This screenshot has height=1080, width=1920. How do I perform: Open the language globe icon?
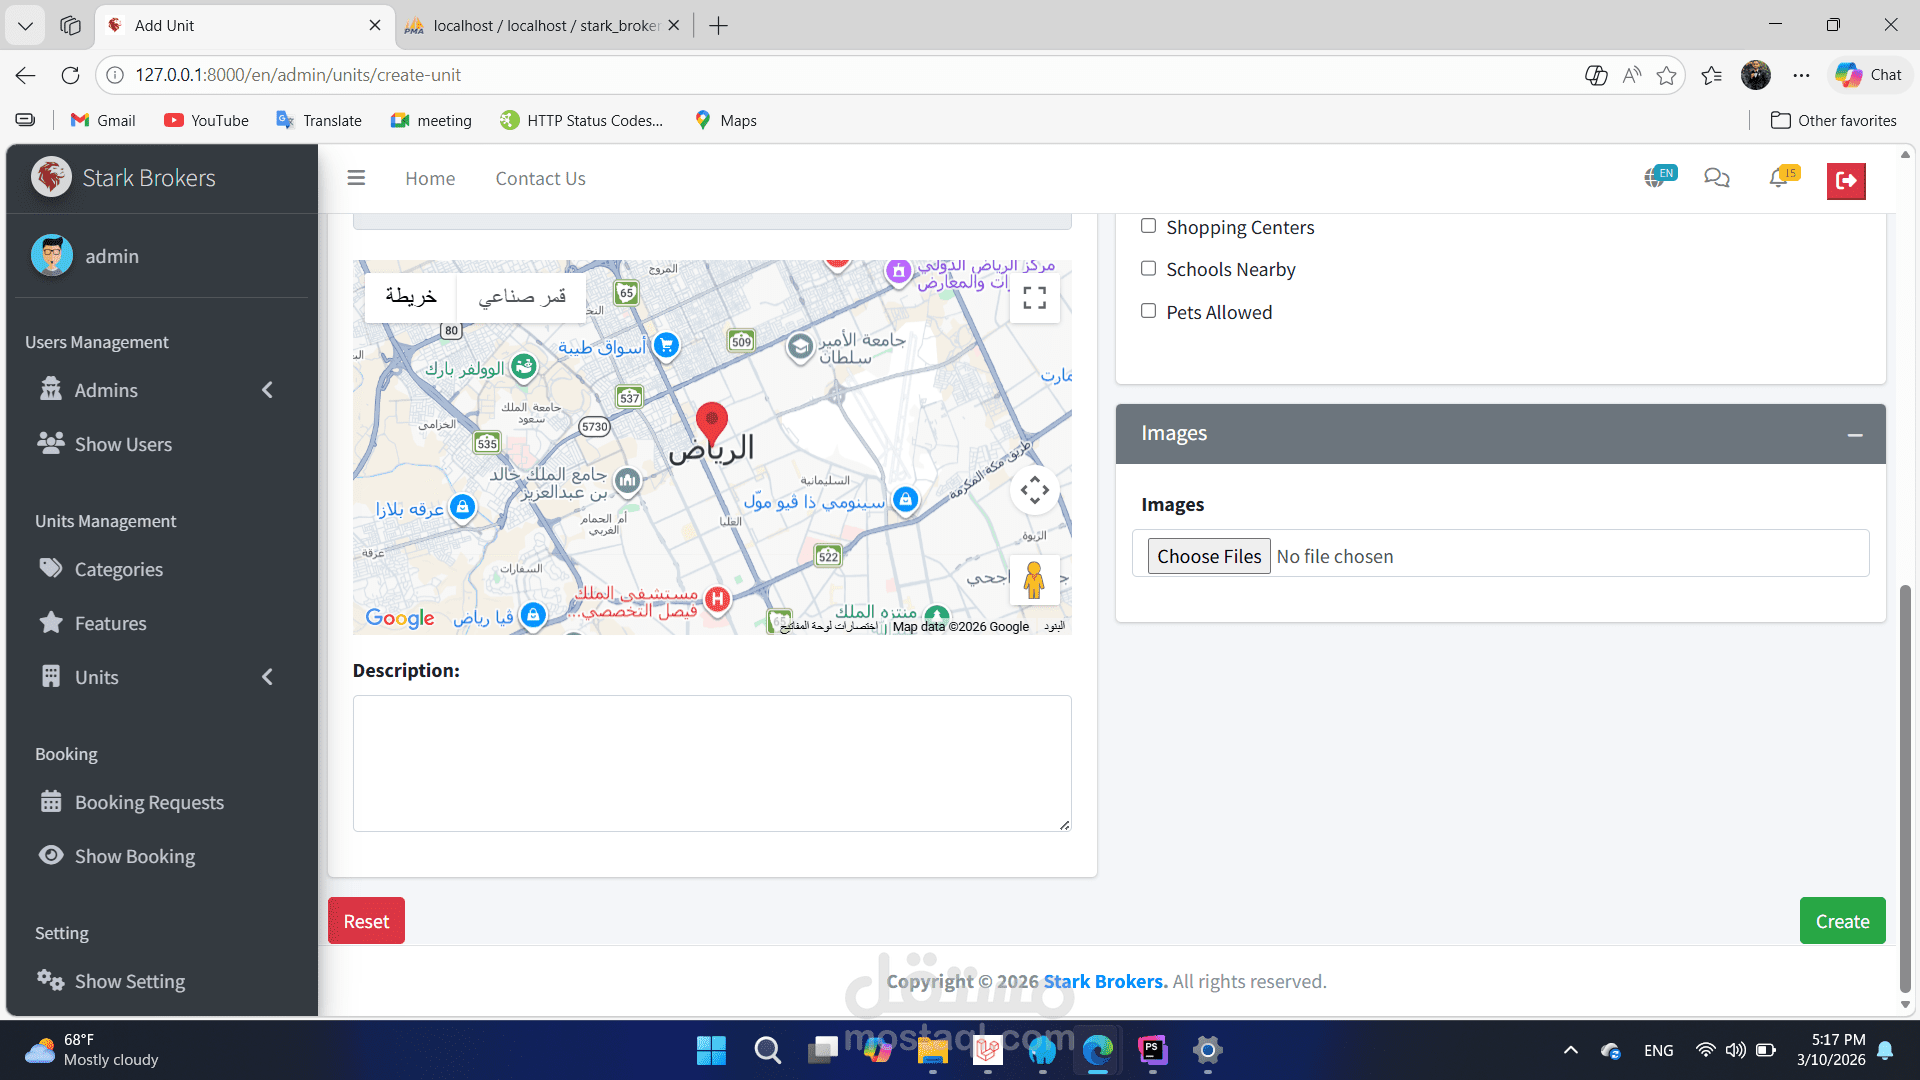pyautogui.click(x=1656, y=178)
